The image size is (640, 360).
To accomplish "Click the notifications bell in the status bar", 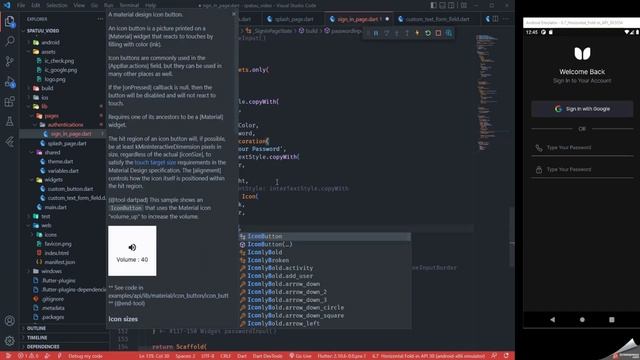I will (506, 356).
